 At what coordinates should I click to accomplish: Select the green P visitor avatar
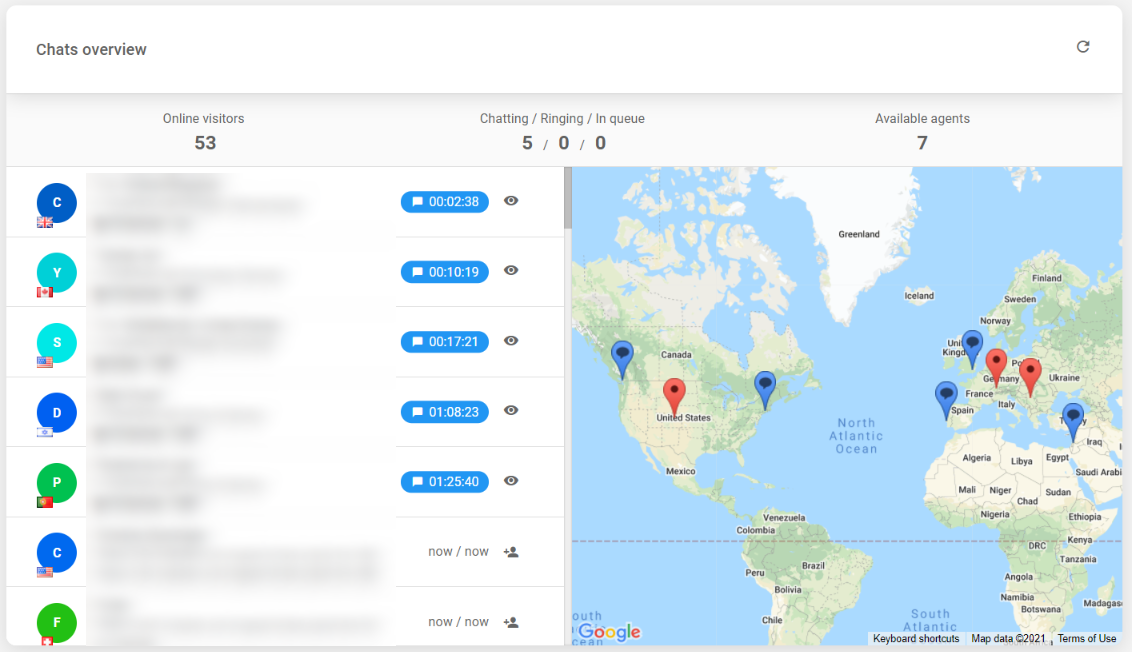pyautogui.click(x=57, y=482)
